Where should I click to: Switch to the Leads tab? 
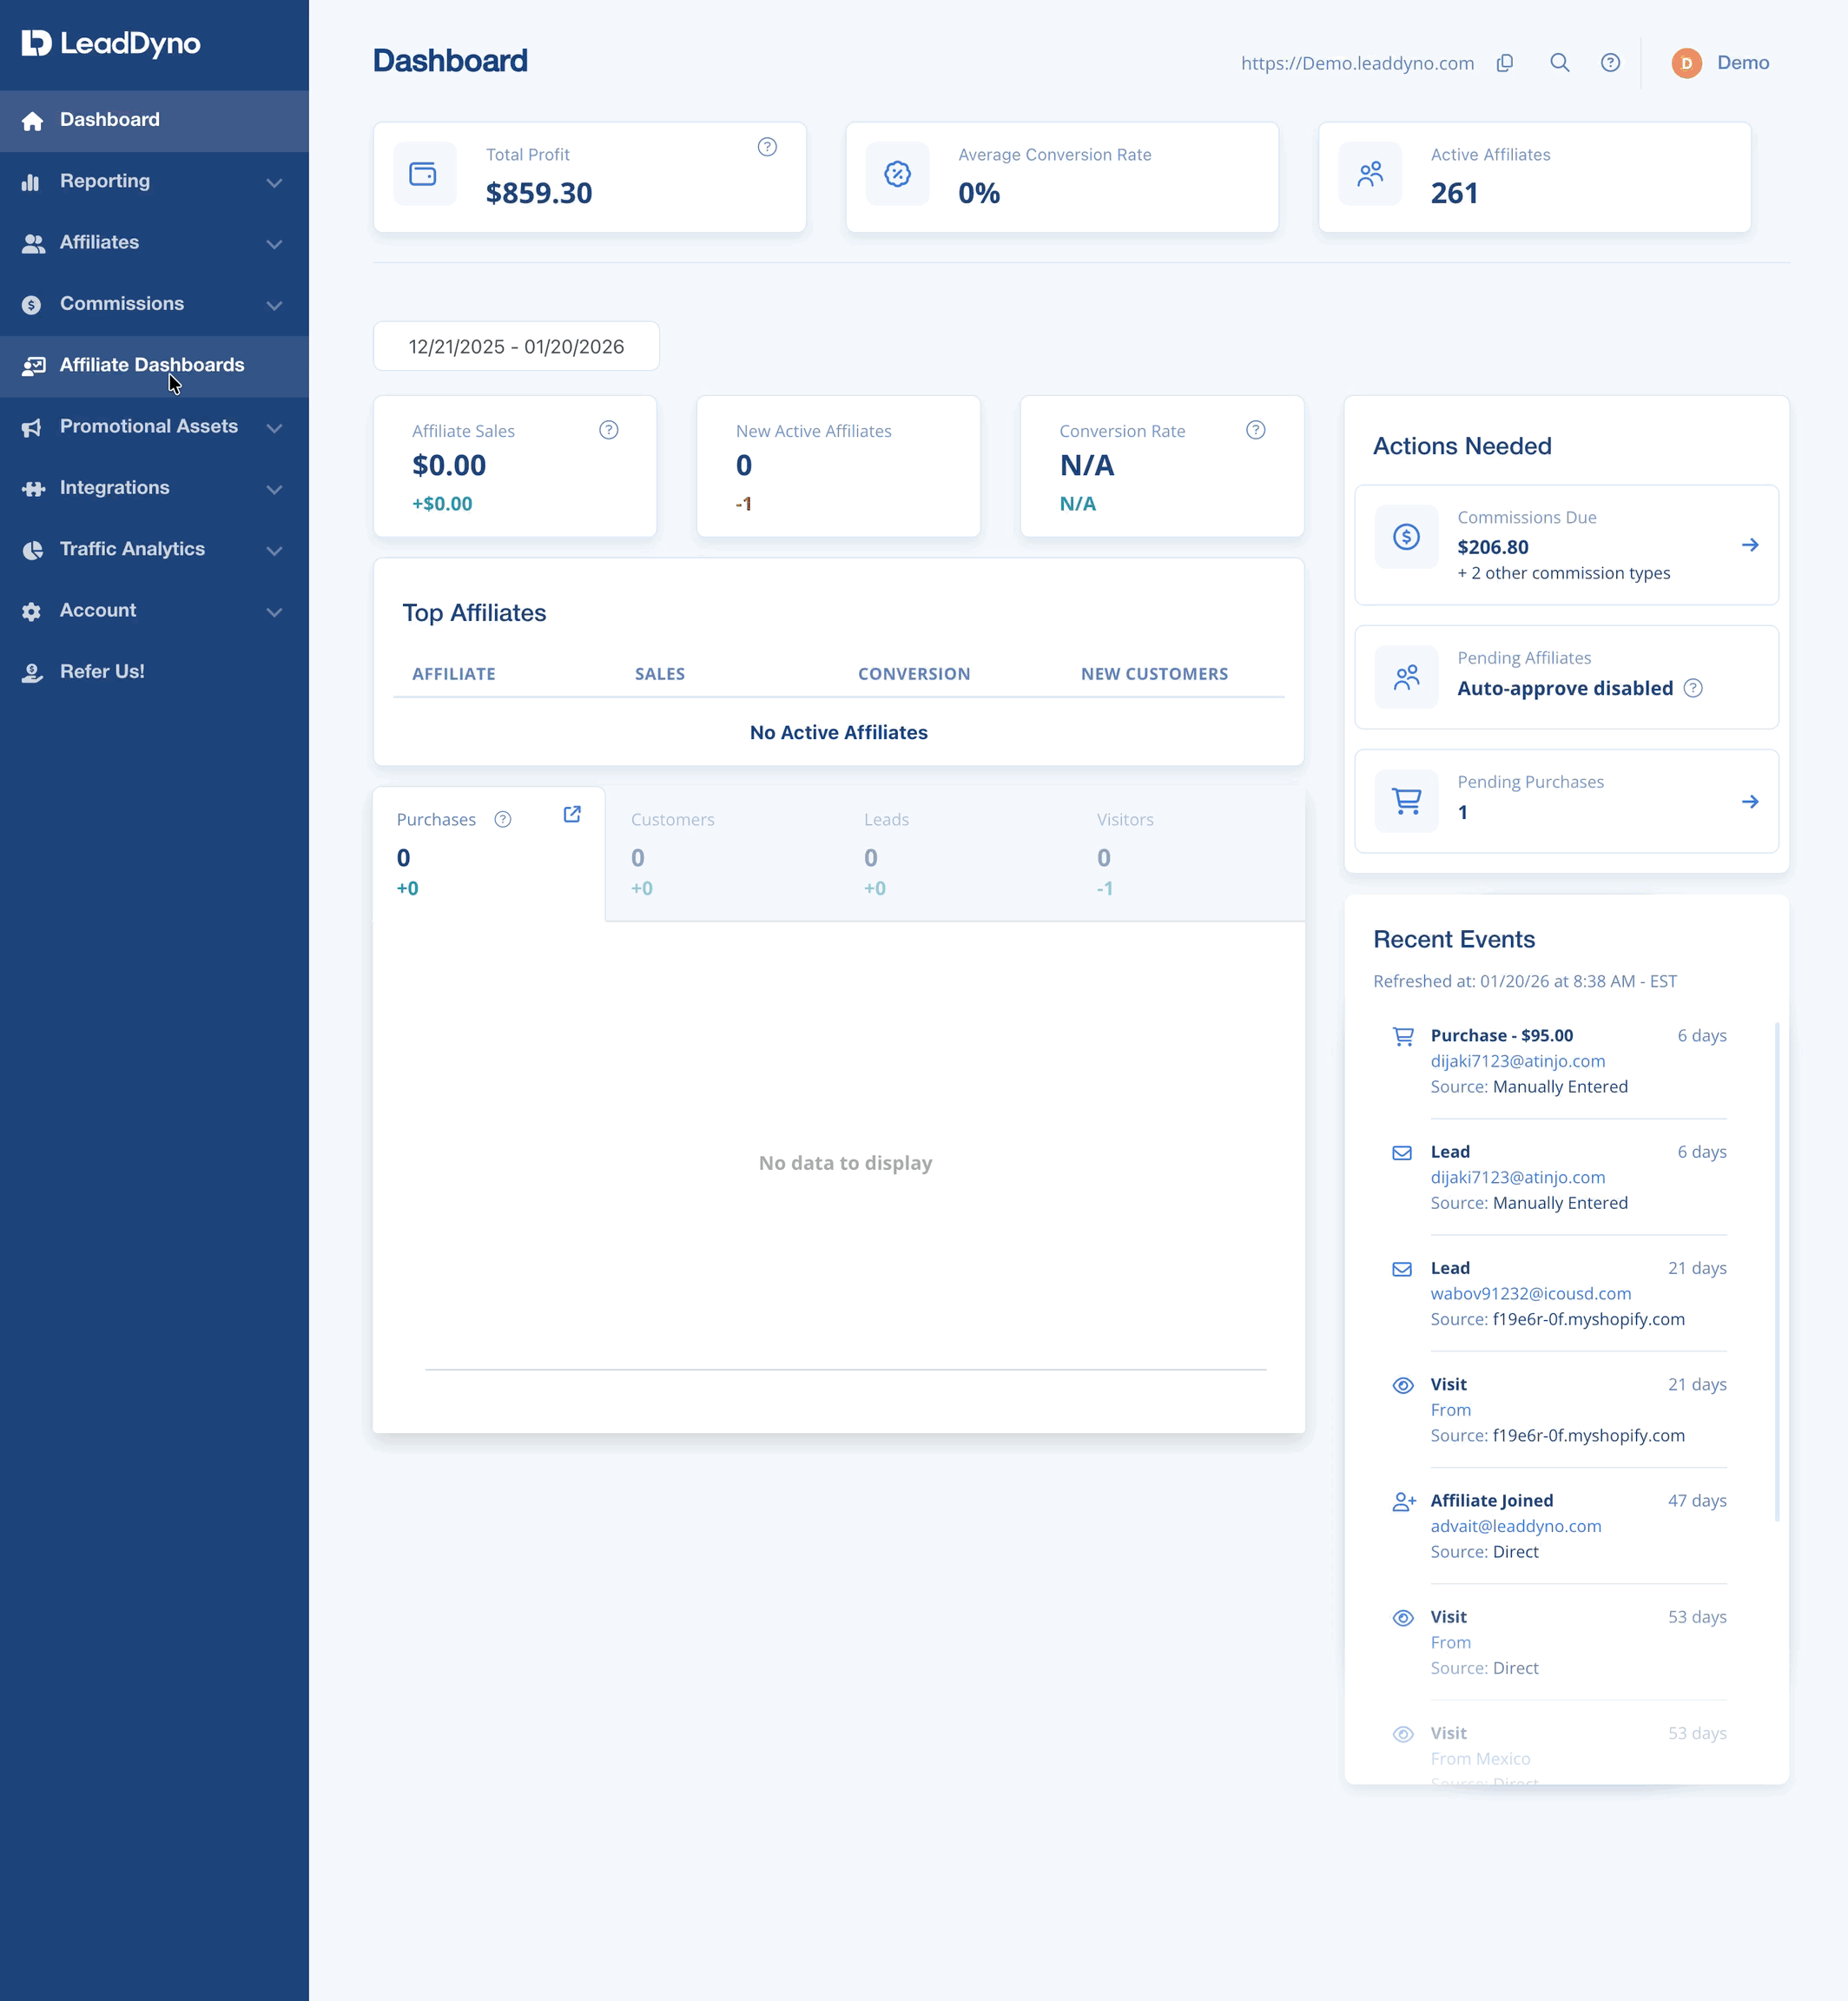(955, 853)
